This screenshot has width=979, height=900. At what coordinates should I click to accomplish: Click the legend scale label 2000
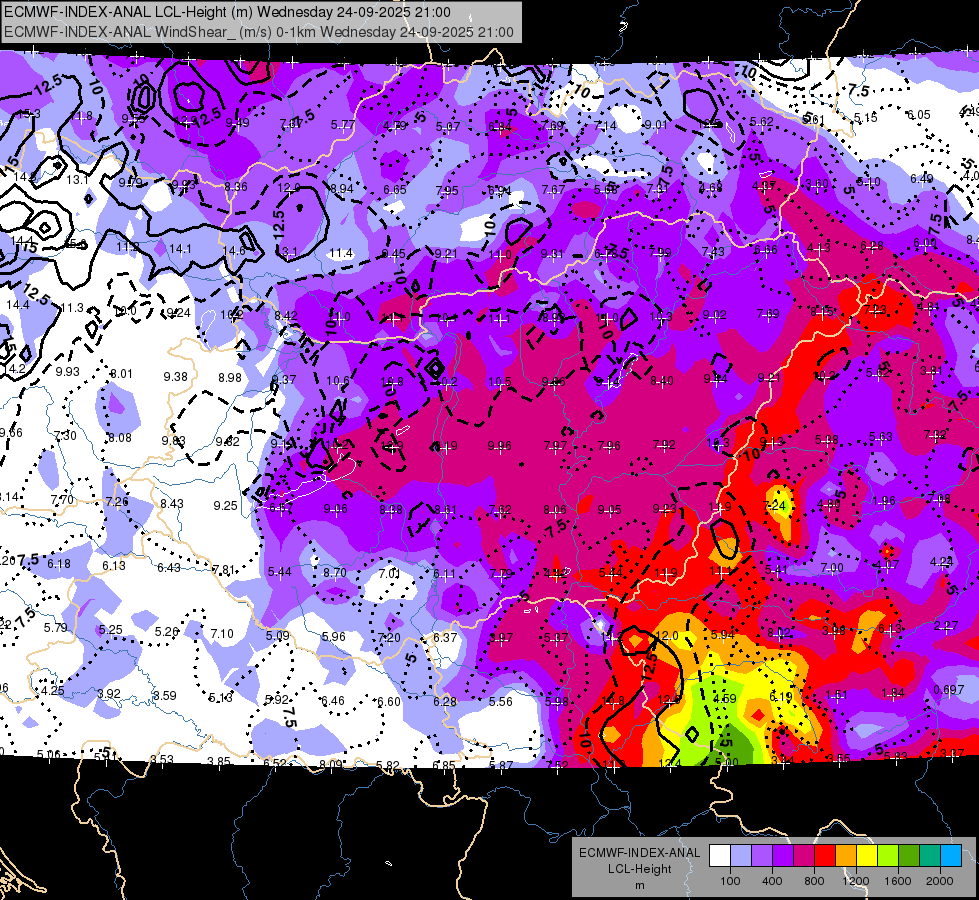tap(940, 881)
